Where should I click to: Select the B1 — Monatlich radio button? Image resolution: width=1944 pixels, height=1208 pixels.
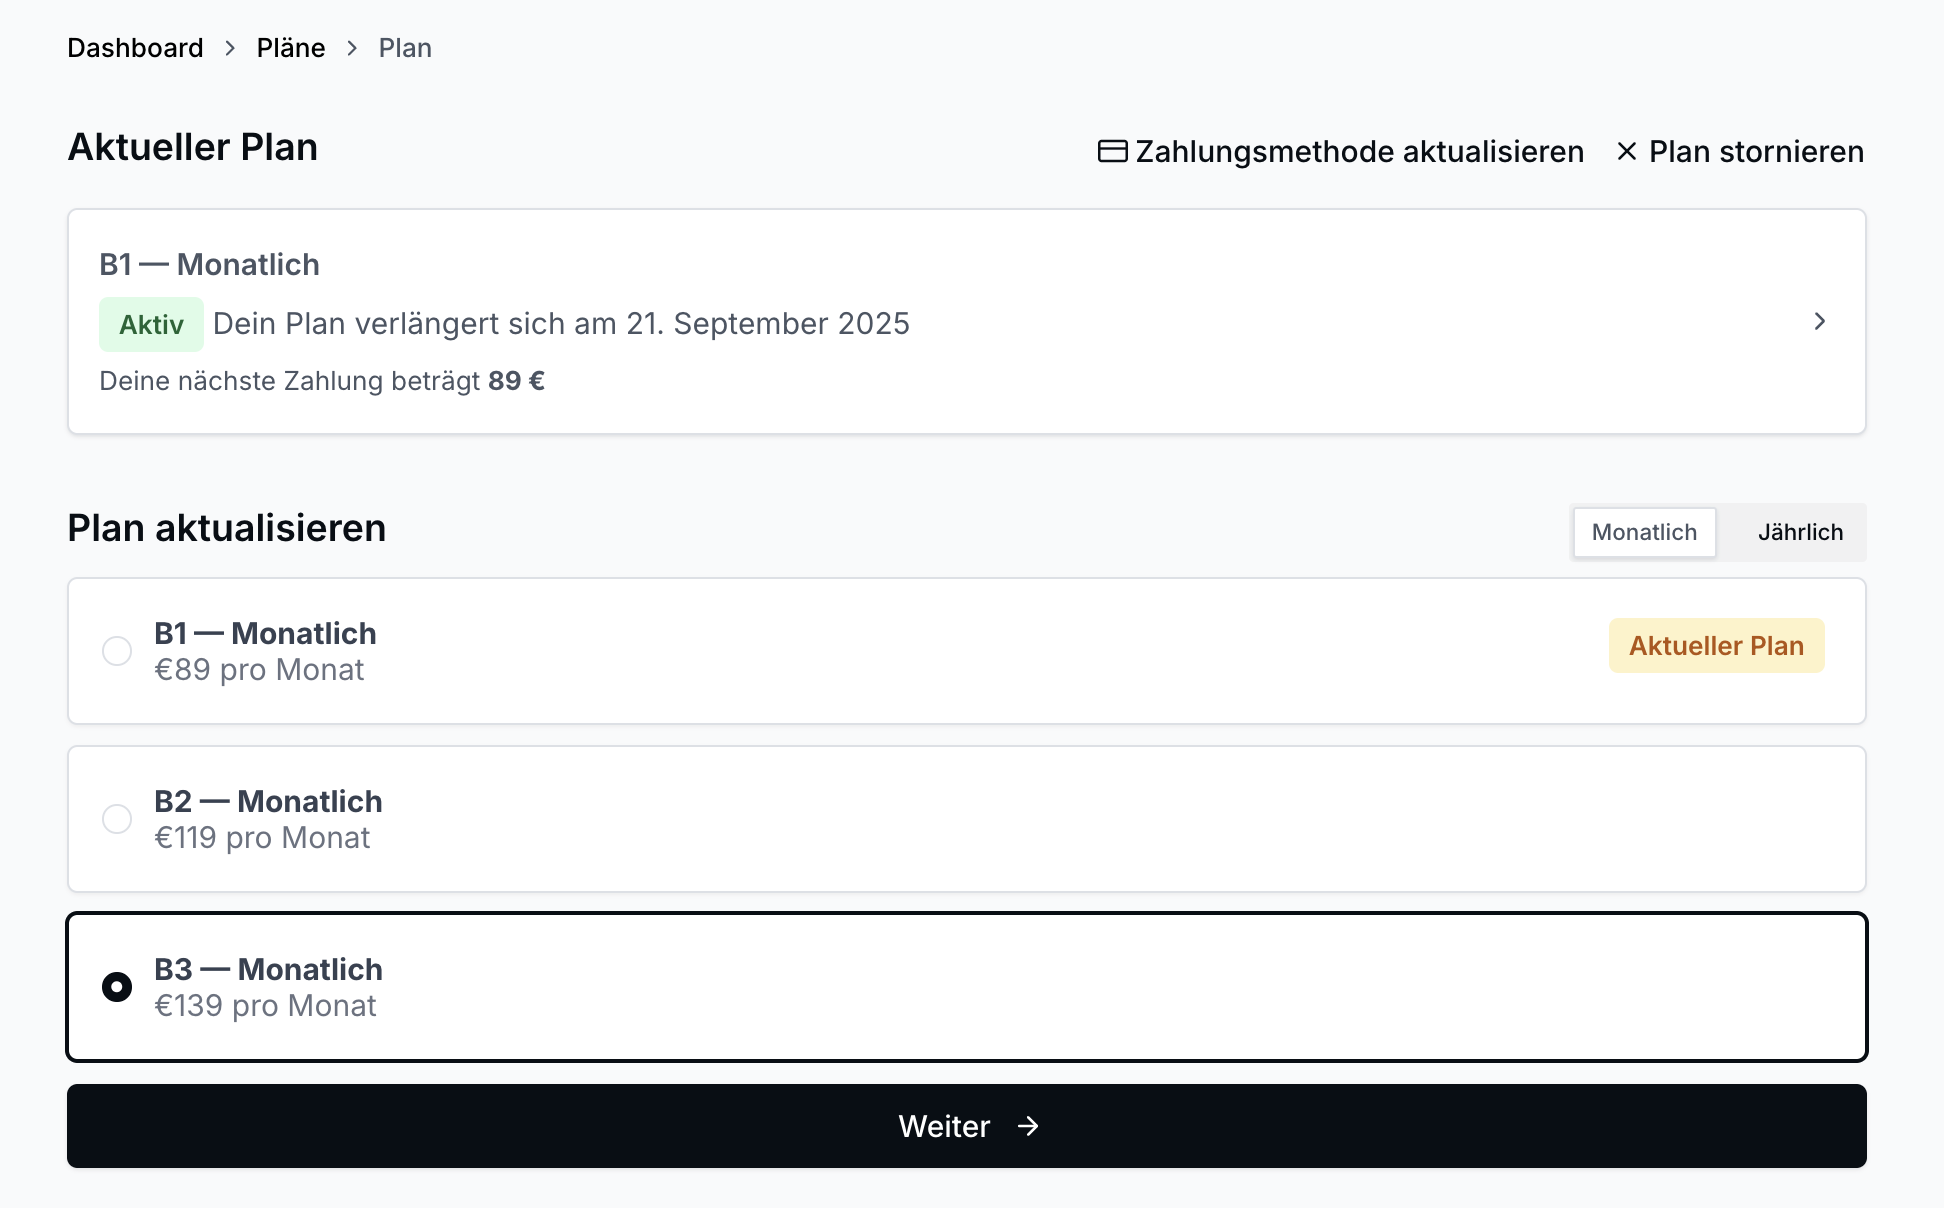point(117,651)
